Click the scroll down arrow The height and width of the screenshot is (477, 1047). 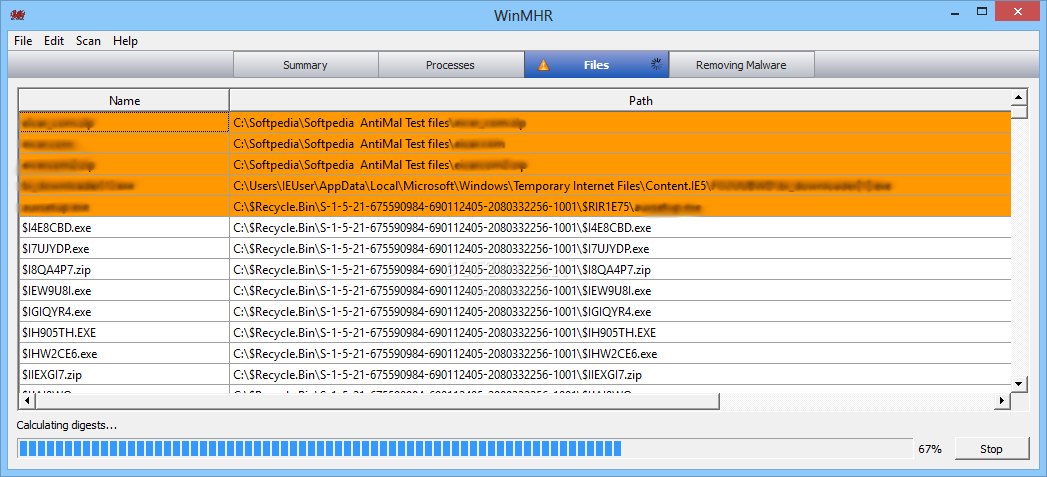(x=1018, y=383)
